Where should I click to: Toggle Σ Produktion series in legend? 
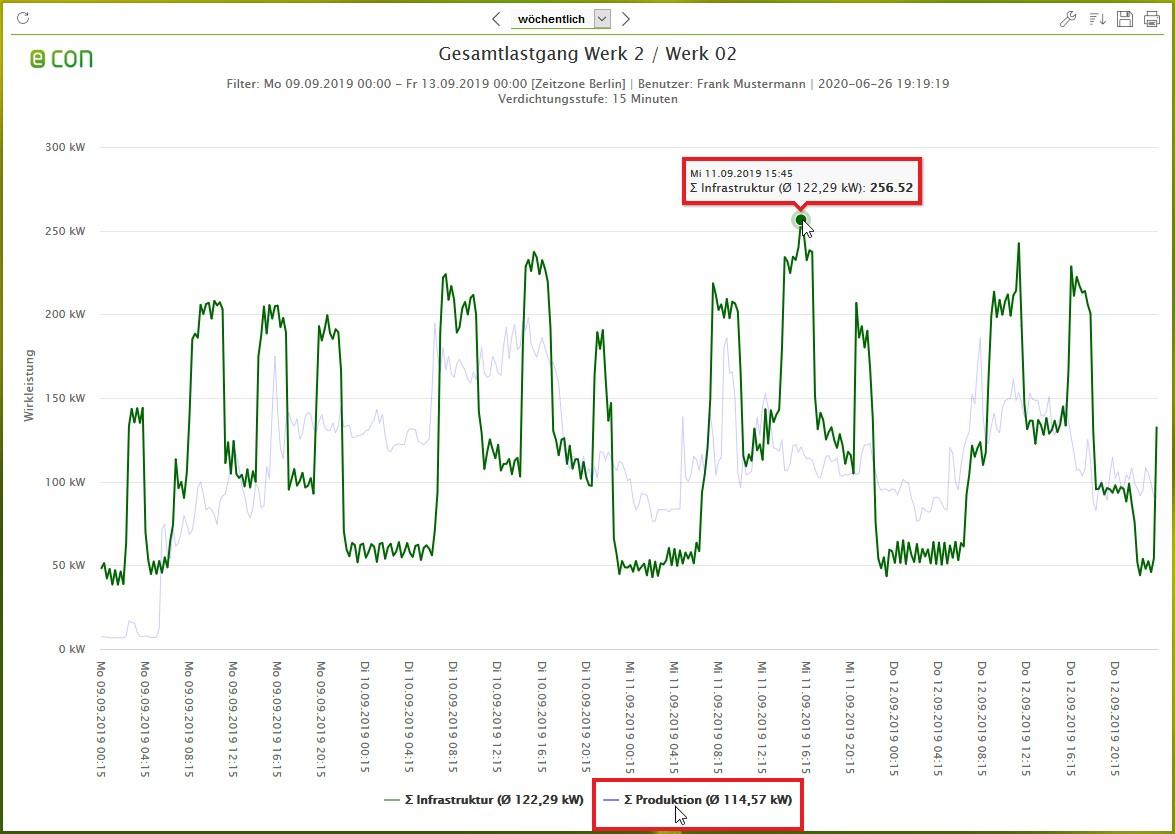(x=707, y=800)
